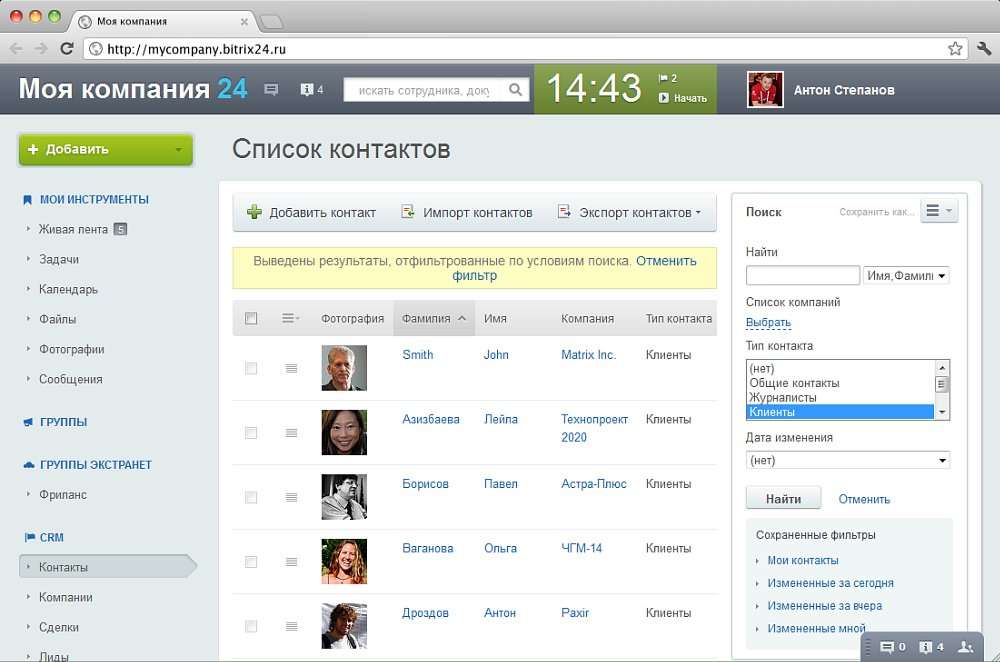Click the Найти search button
The height and width of the screenshot is (662, 1000).
(783, 499)
